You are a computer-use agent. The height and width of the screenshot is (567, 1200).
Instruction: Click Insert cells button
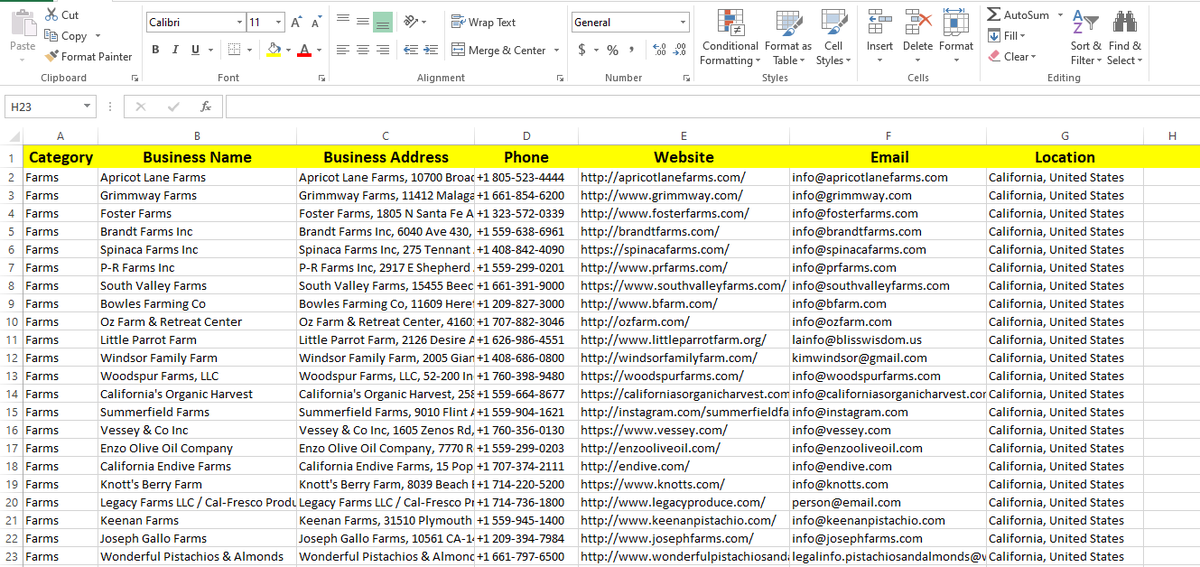(880, 37)
